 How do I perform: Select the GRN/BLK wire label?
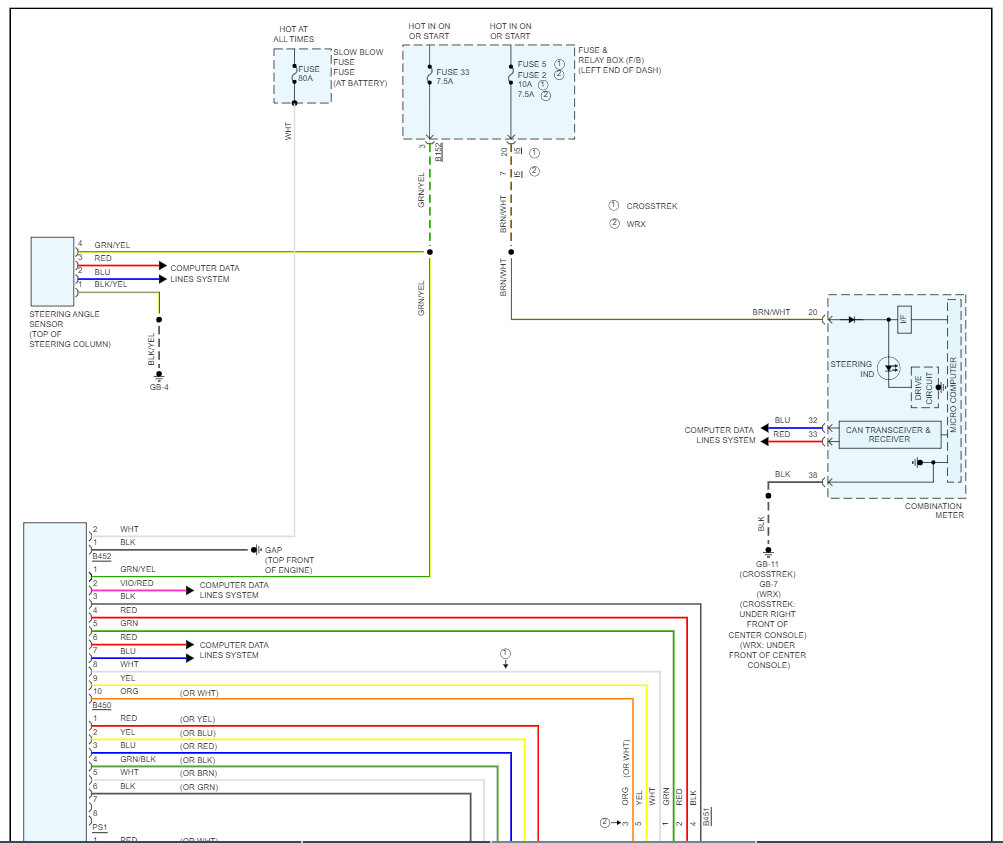click(138, 759)
